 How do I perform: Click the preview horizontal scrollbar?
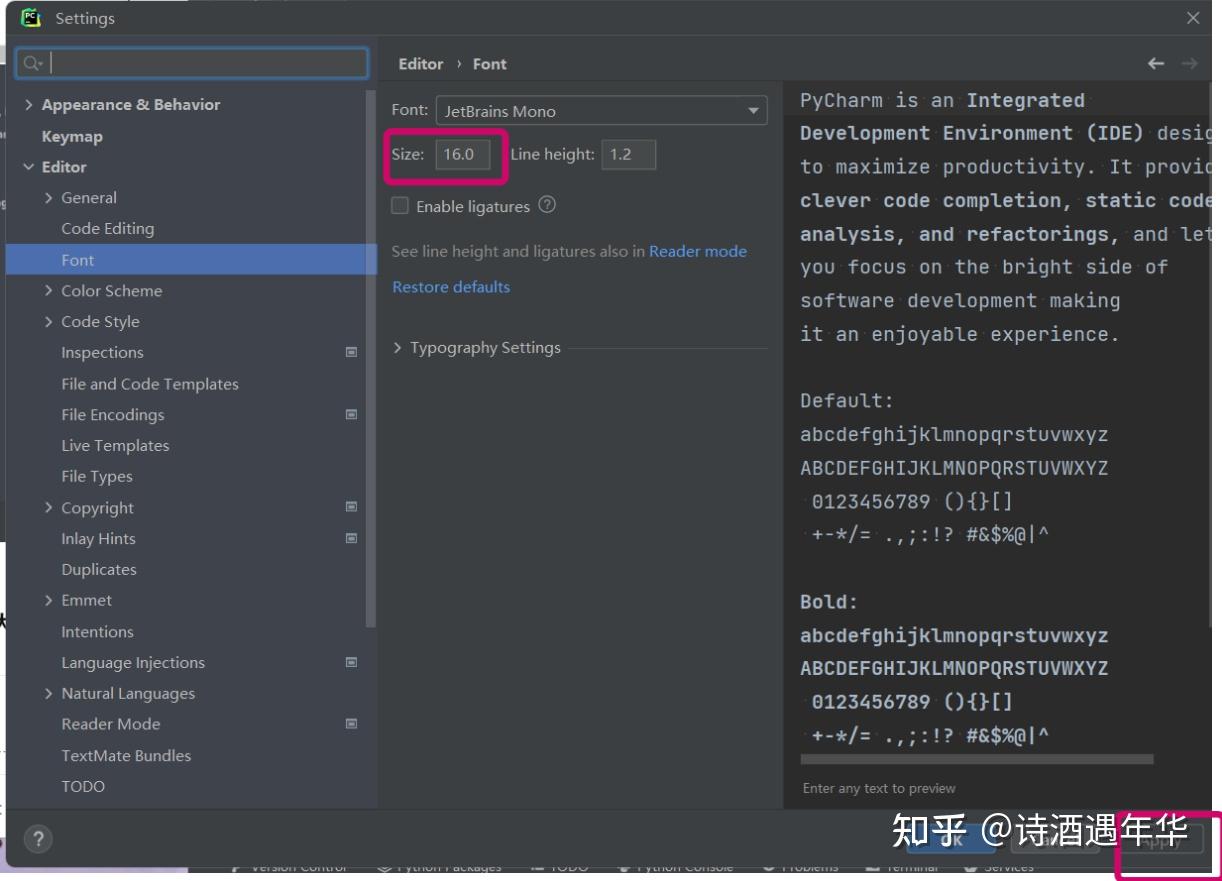click(977, 759)
